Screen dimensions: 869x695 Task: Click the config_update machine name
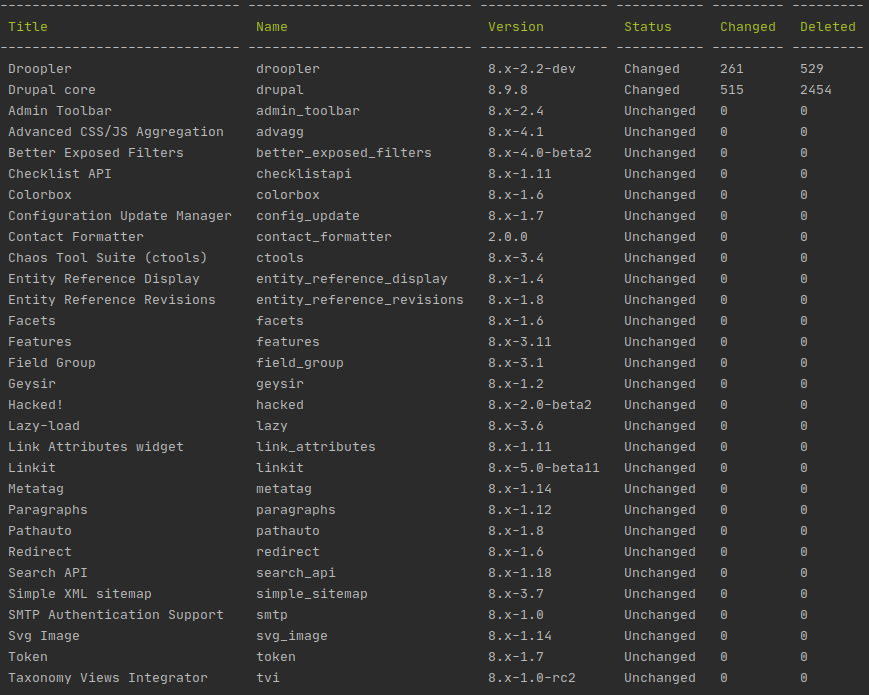point(308,216)
